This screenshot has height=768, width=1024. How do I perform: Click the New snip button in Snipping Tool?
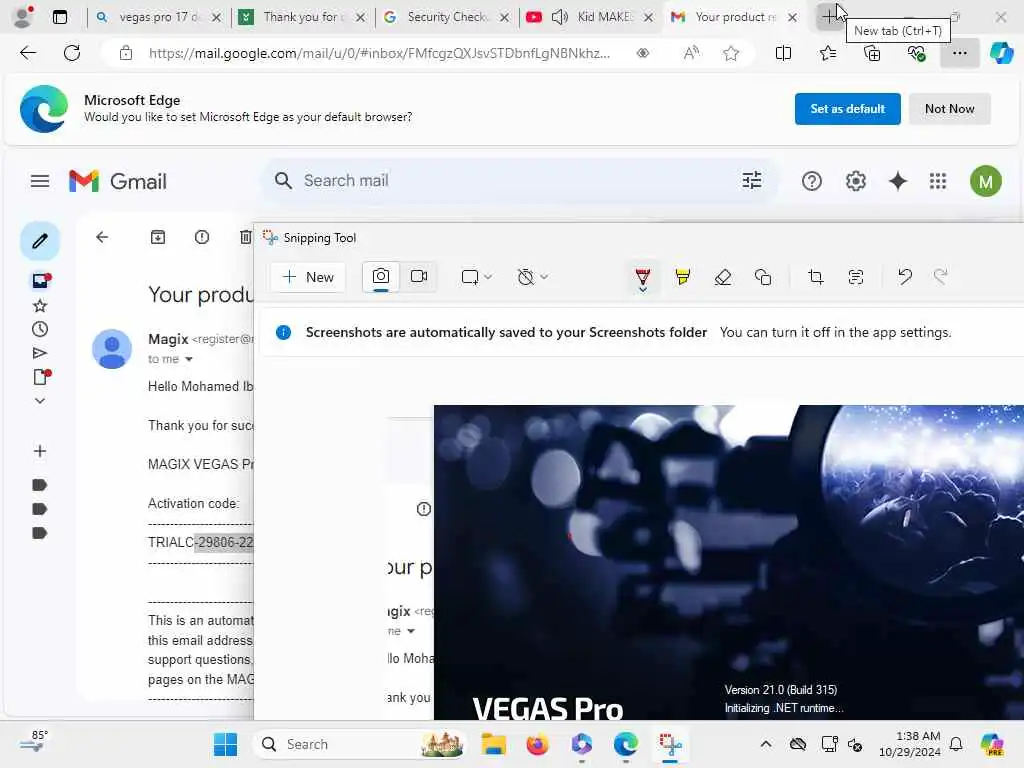tap(308, 277)
